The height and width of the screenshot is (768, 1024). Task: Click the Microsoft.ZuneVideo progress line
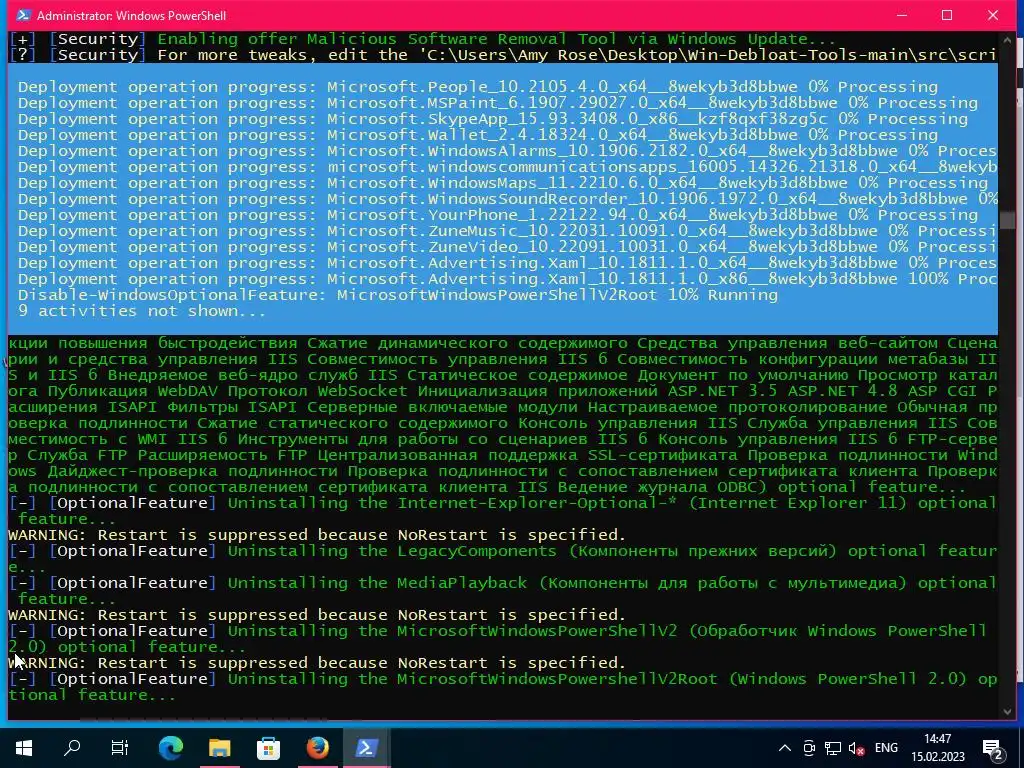coord(507,247)
